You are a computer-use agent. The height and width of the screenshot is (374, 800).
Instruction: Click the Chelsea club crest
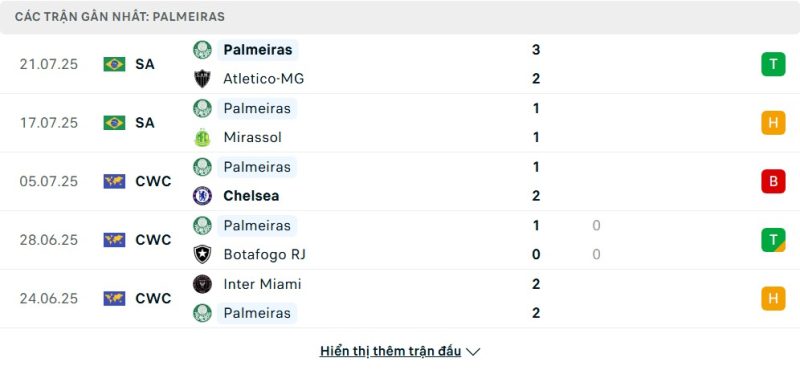coord(202,196)
